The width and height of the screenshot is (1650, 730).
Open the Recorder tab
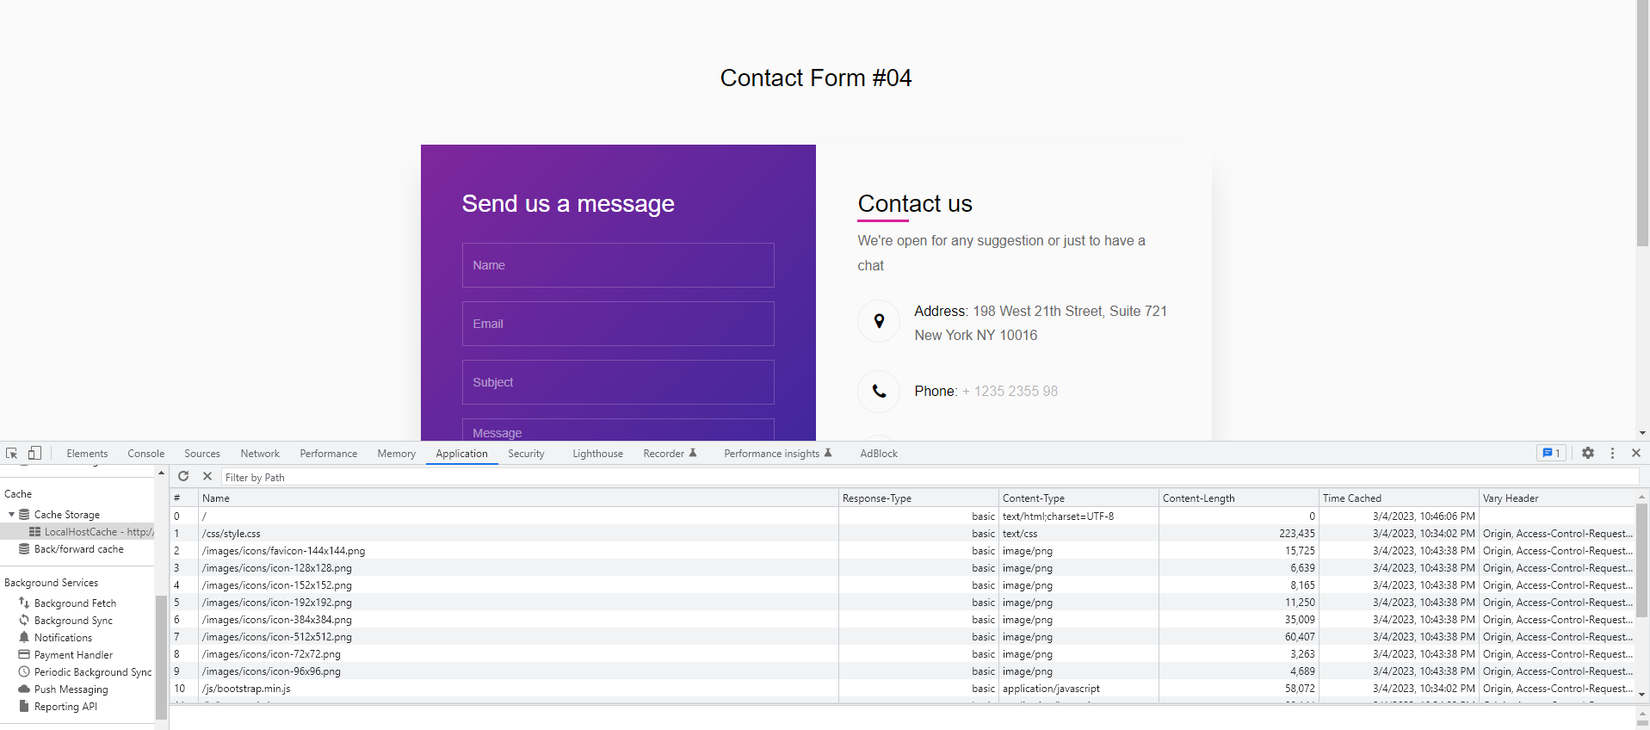(x=670, y=453)
